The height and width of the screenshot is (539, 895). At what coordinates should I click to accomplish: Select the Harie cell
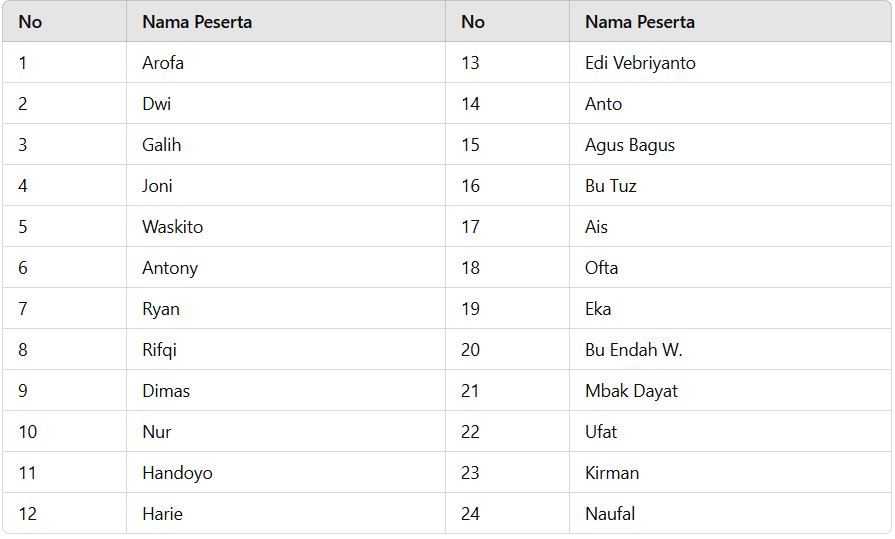click(286, 513)
